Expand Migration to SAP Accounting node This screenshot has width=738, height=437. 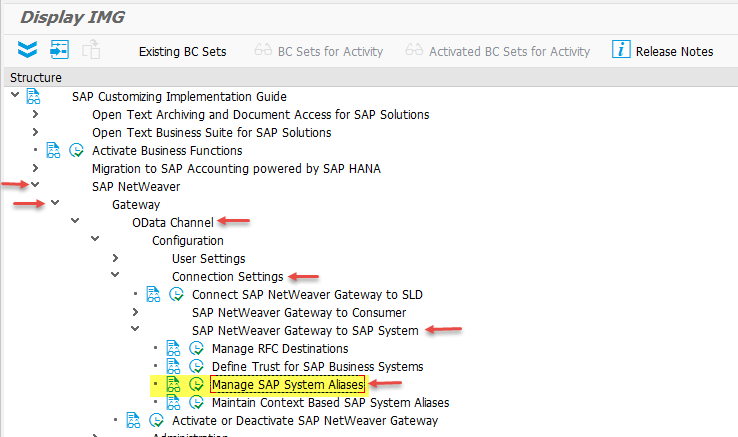35,168
